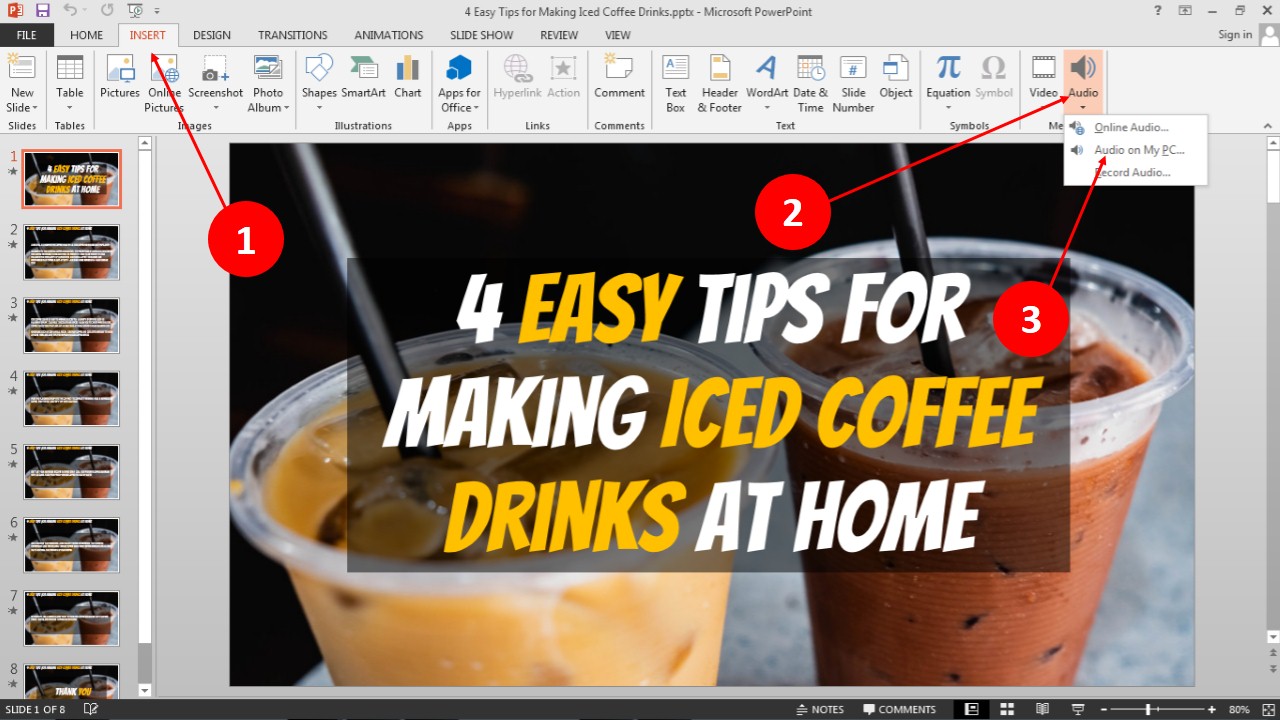The image size is (1280, 720).
Task: Expand the Photo Album dropdown arrow
Action: [286, 108]
